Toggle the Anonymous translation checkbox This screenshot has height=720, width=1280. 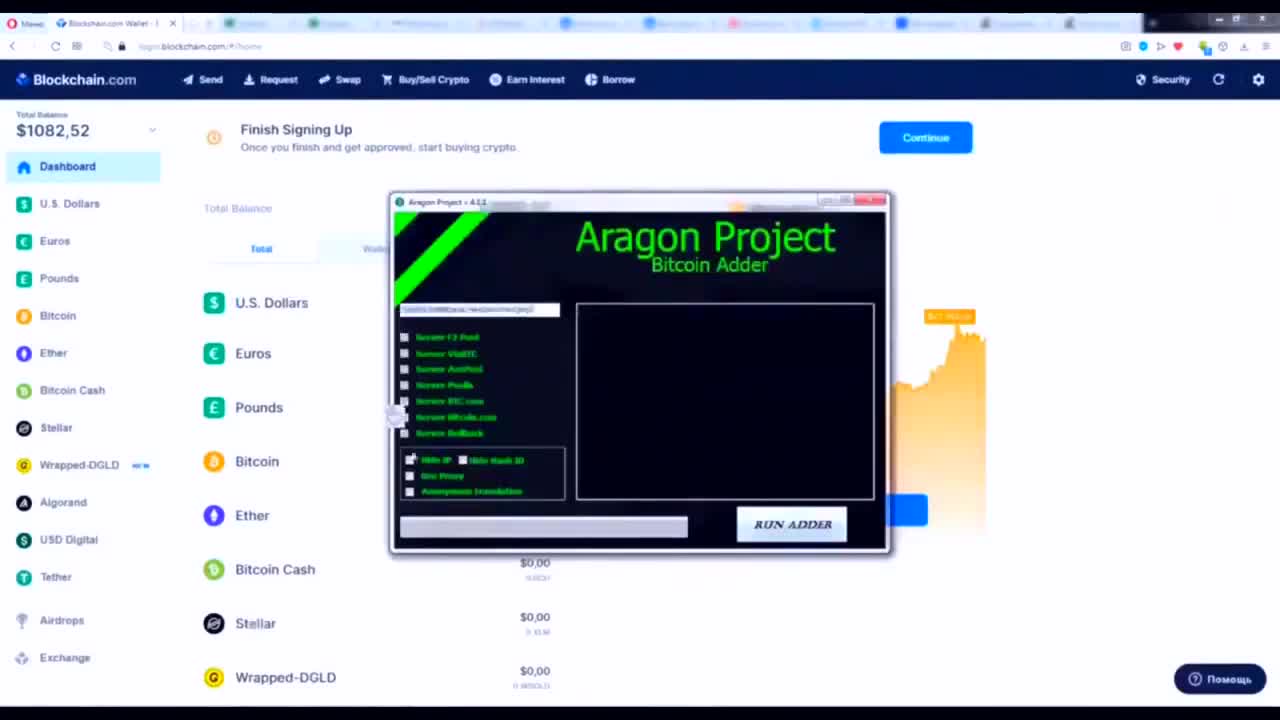pyautogui.click(x=410, y=492)
